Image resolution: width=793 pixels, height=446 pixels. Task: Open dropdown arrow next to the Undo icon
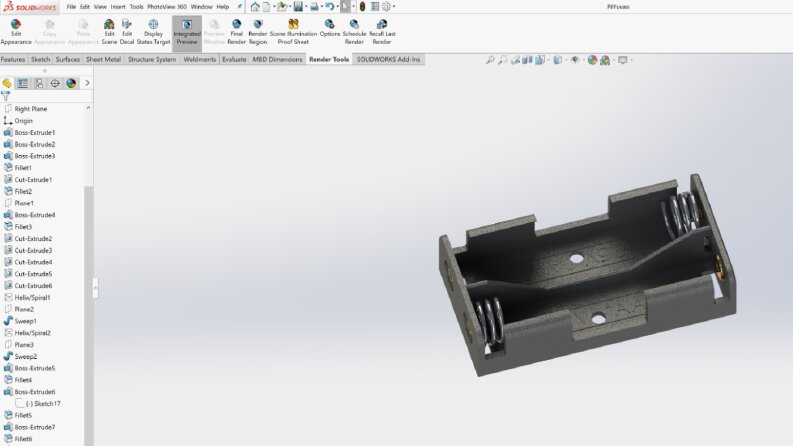click(337, 7)
